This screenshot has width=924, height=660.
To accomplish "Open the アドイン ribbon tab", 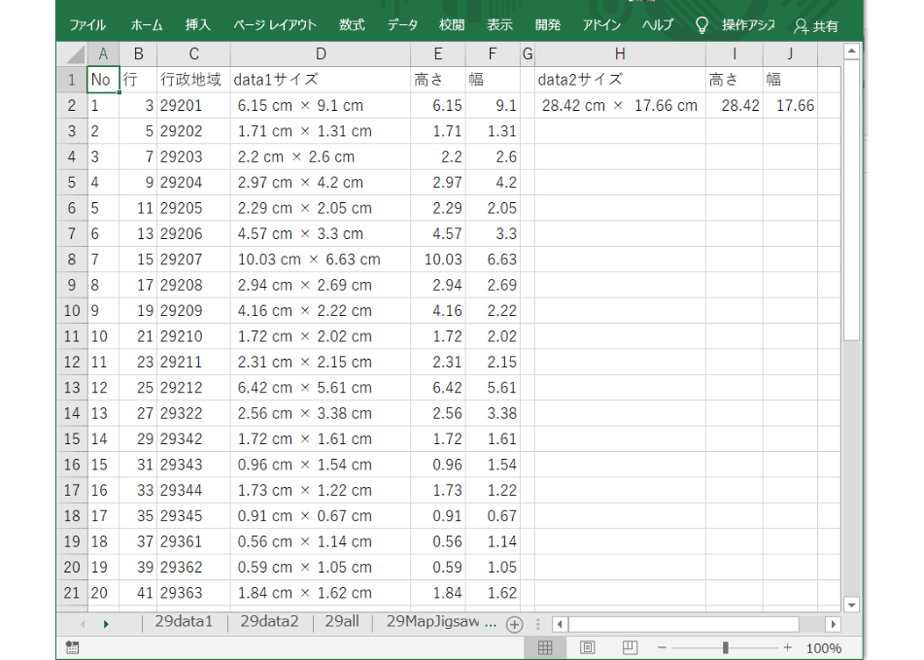I will pos(602,25).
